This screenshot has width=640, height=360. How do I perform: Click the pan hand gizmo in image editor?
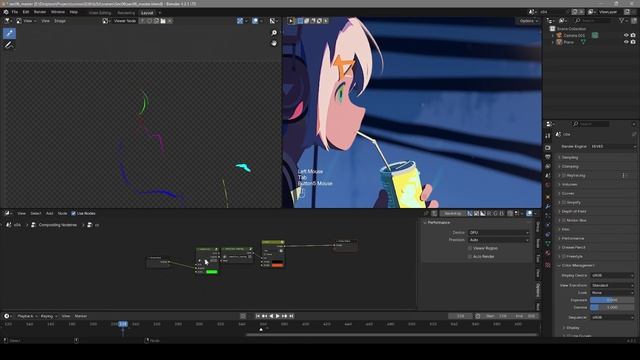(274, 43)
